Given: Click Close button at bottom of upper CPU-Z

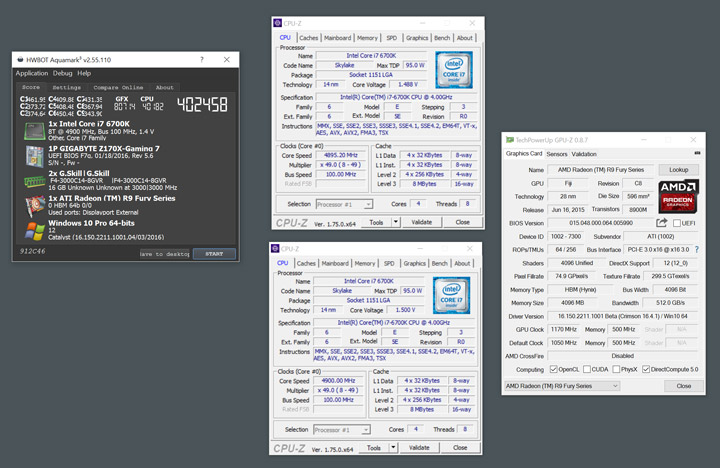Looking at the screenshot, I should [462, 222].
